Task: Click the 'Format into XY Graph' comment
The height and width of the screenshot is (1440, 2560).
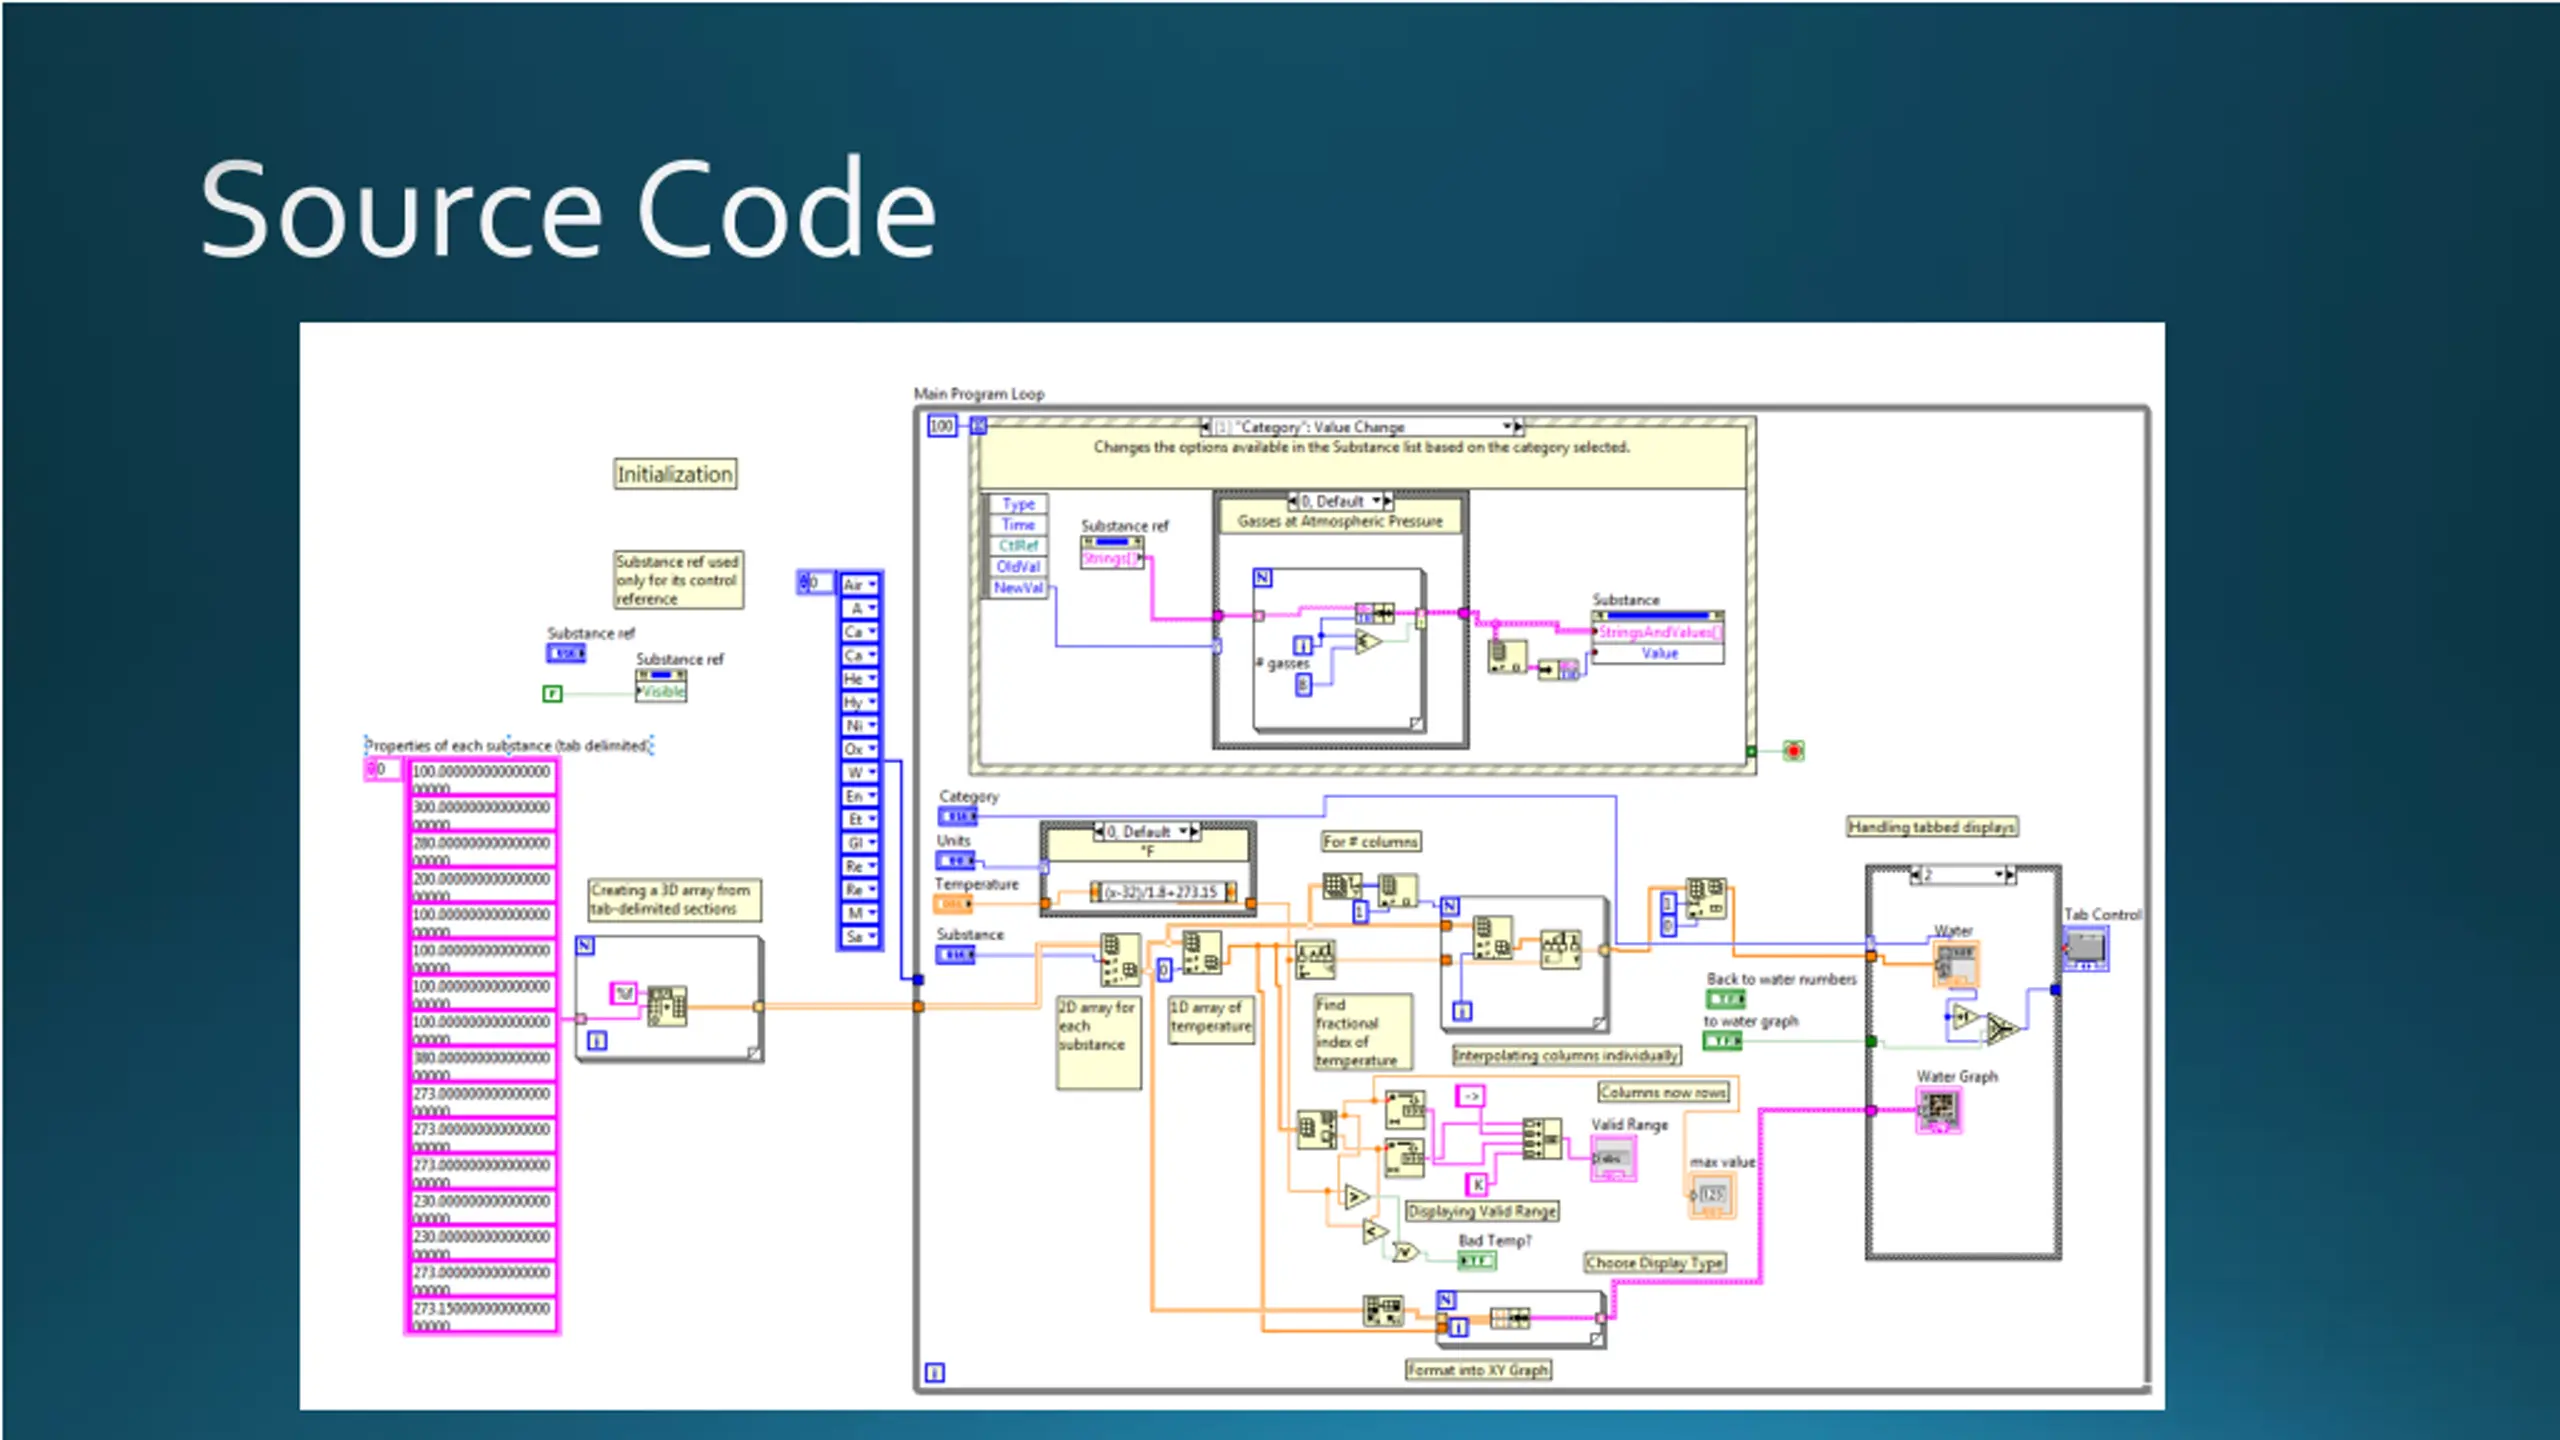Action: coord(1478,1370)
